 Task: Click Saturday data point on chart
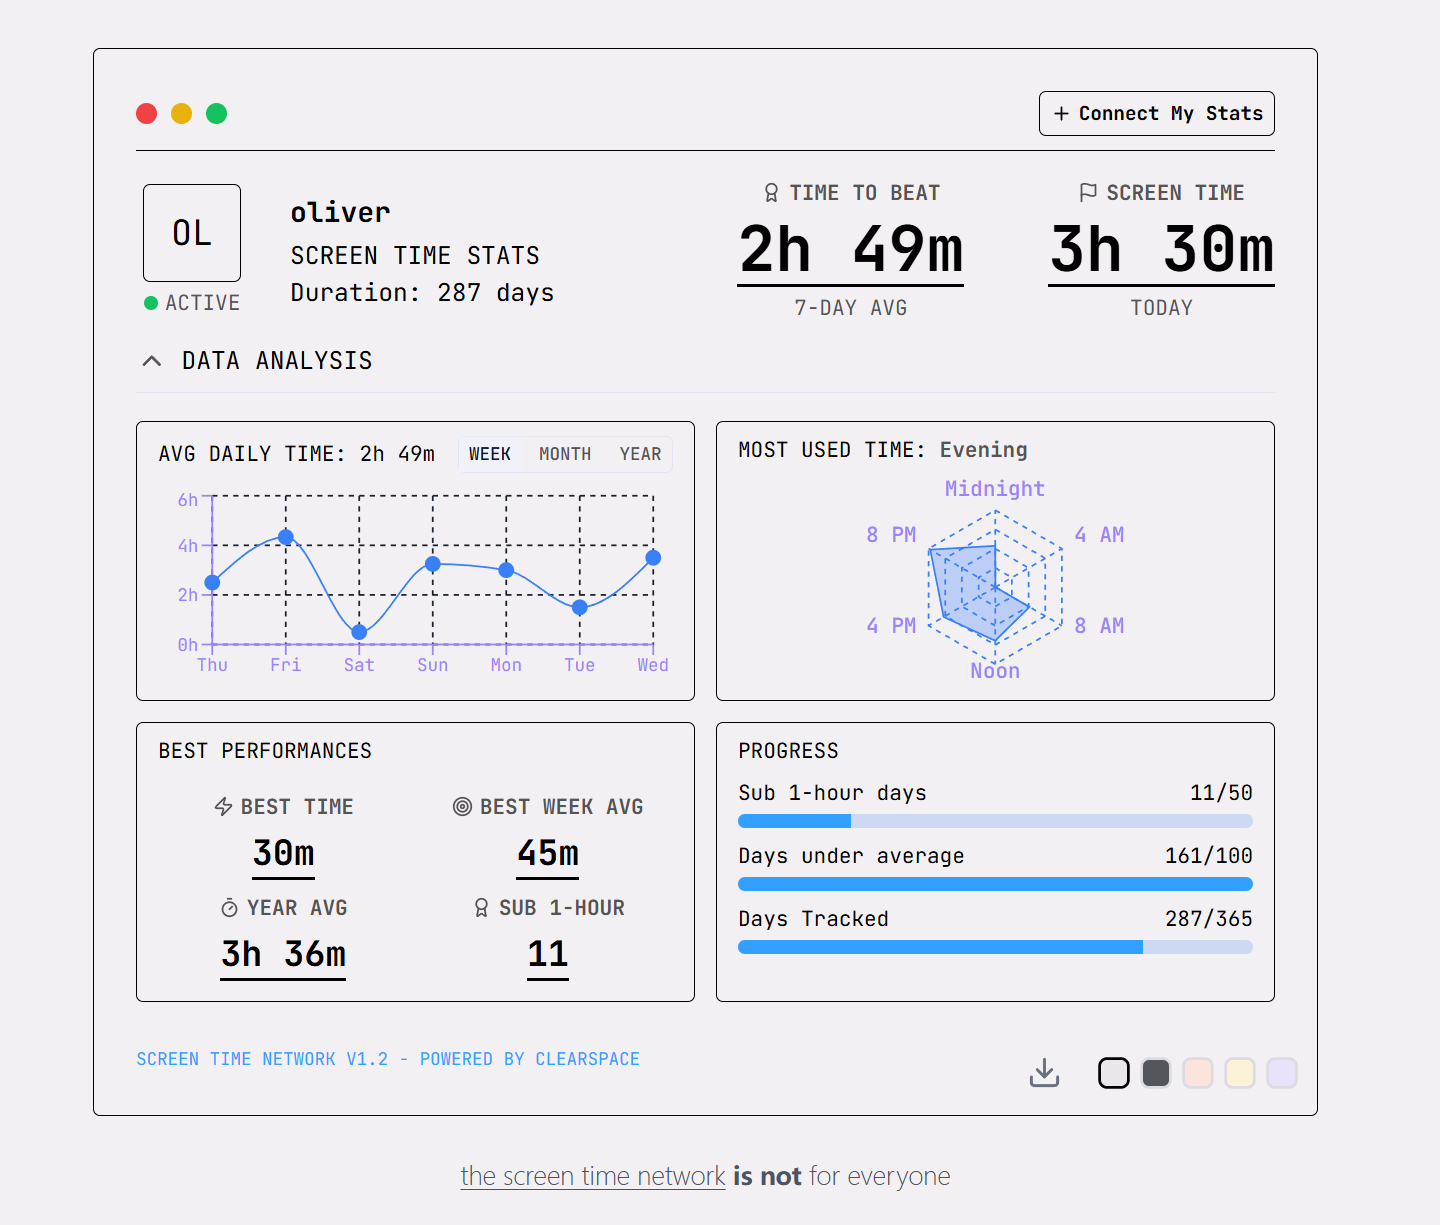coord(359,632)
